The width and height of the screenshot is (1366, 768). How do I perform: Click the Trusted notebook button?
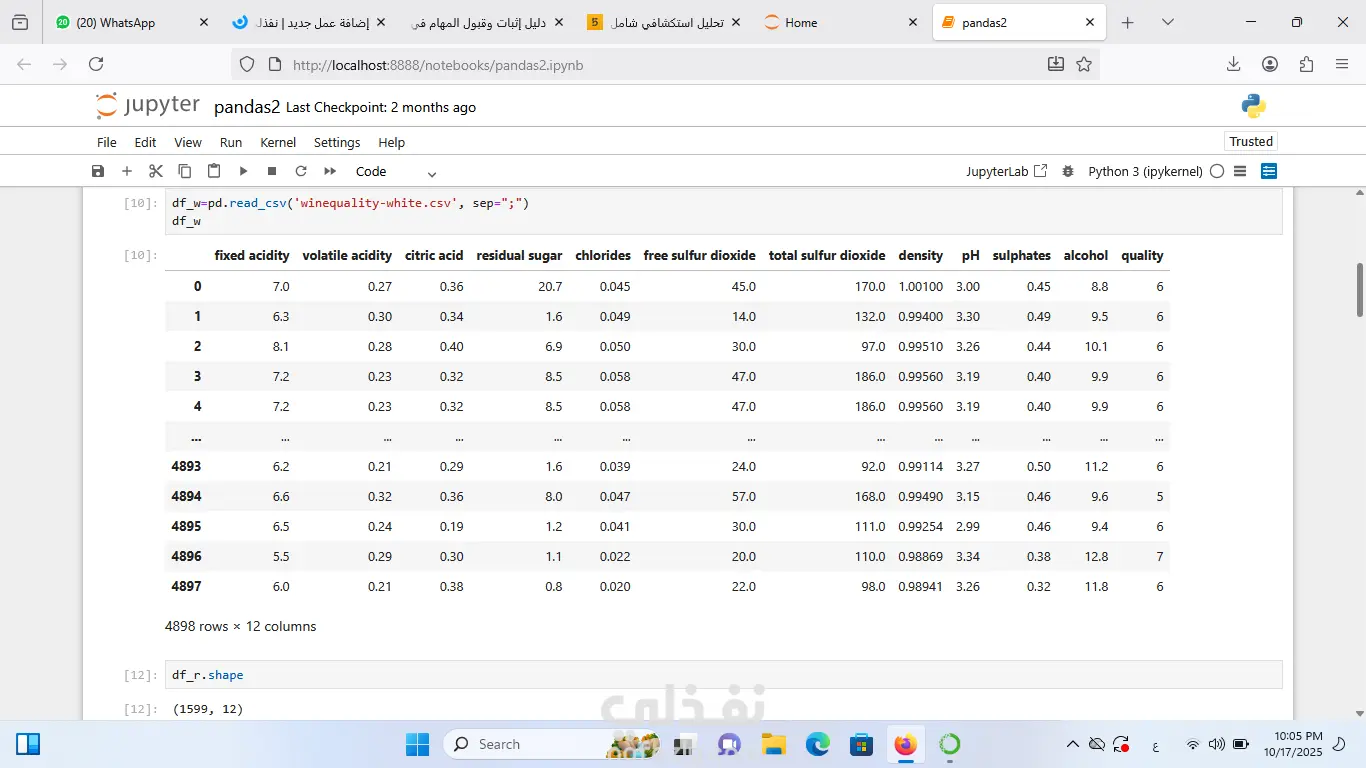(x=1251, y=141)
